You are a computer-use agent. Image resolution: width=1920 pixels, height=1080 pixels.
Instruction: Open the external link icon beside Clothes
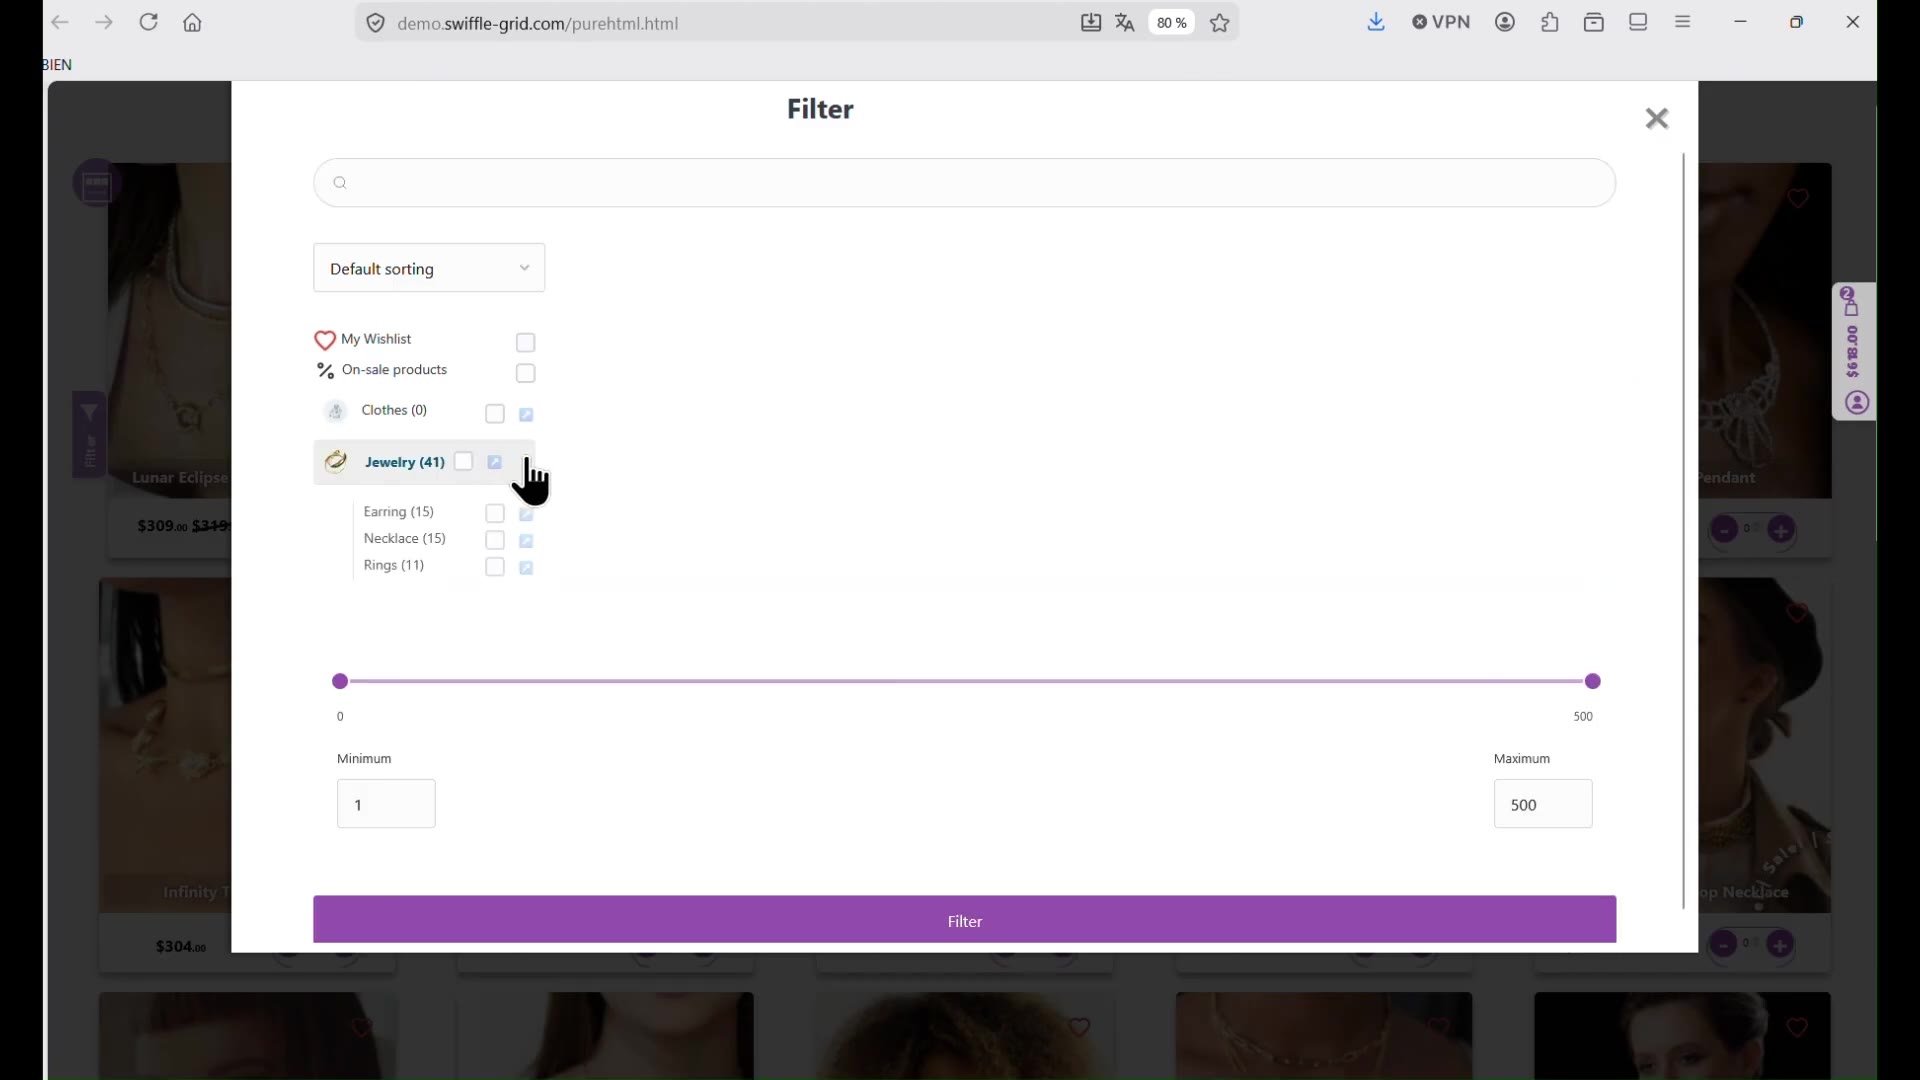(x=528, y=415)
